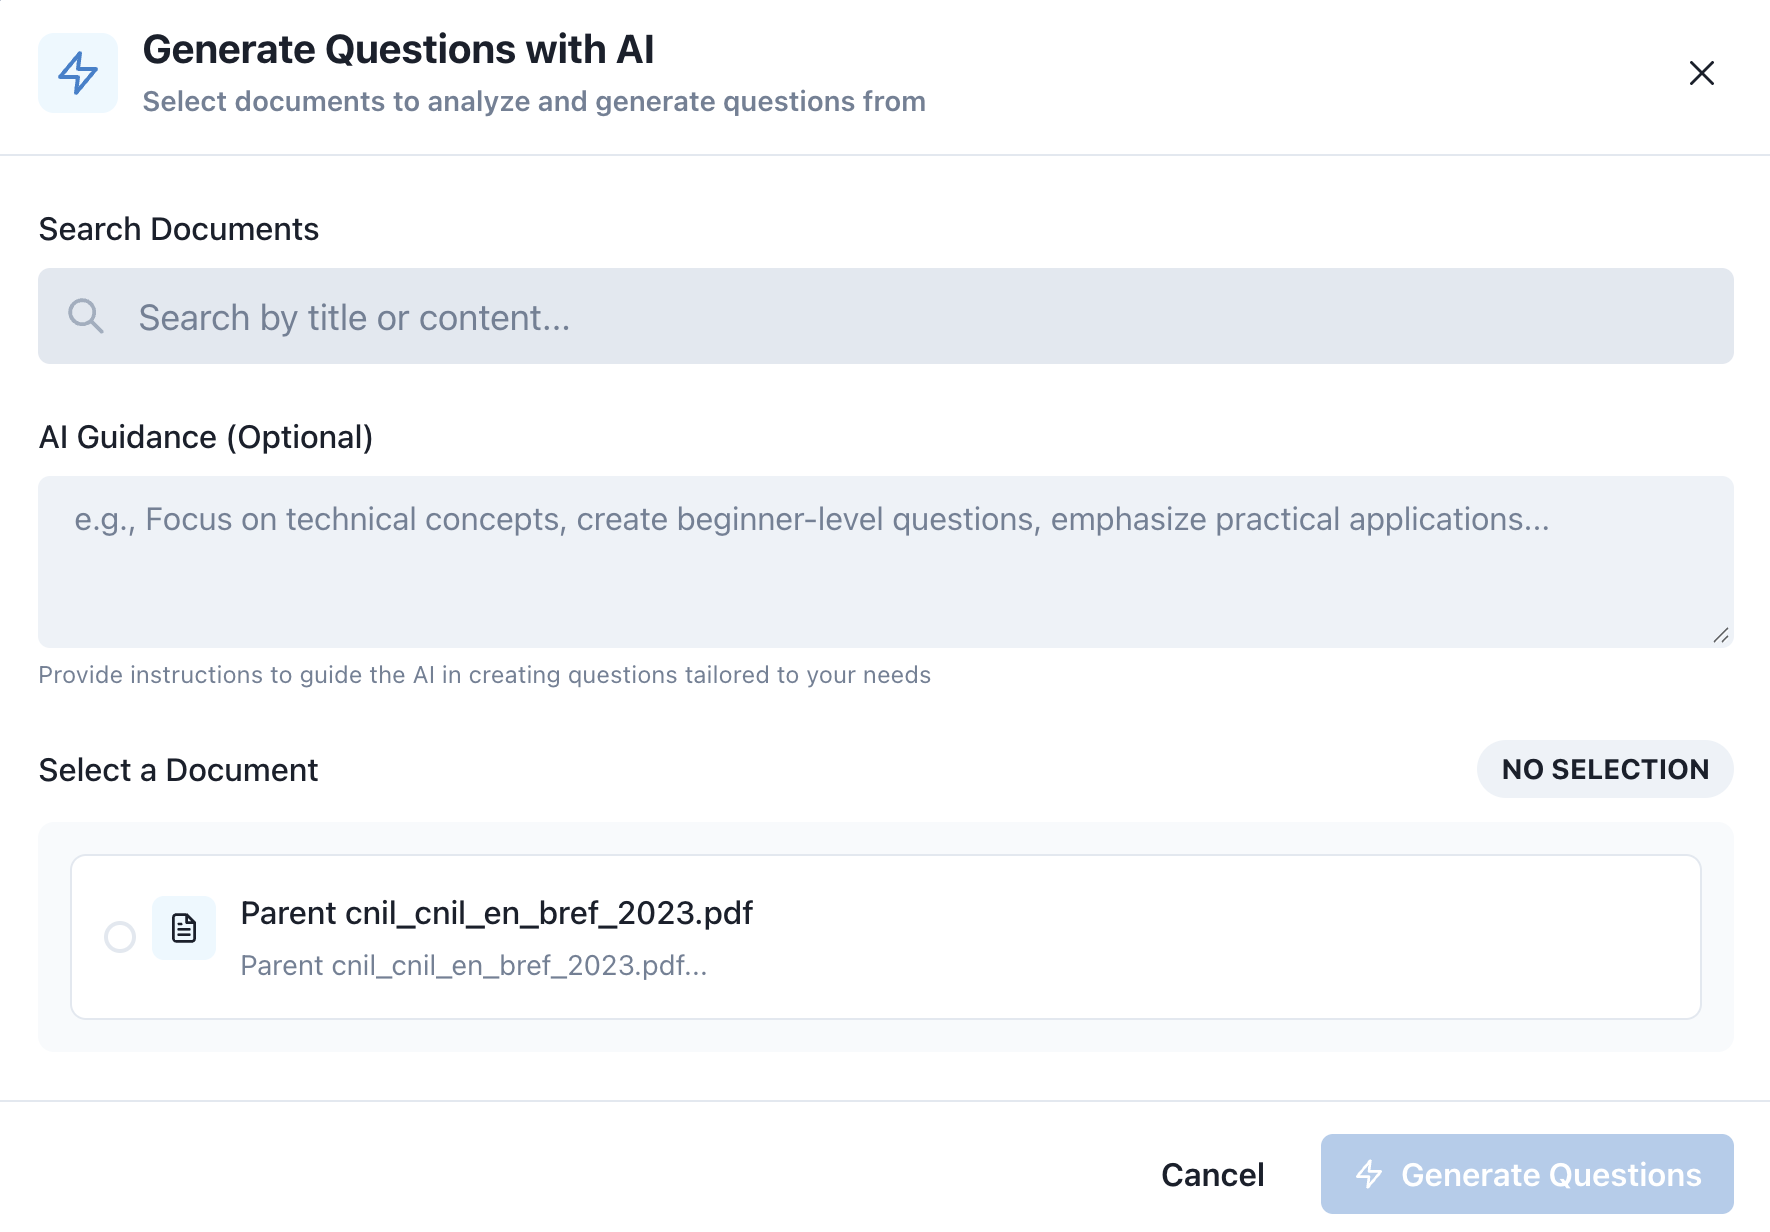Click the blue lightning badge beside the dialog title
The width and height of the screenshot is (1770, 1232).
(x=78, y=72)
